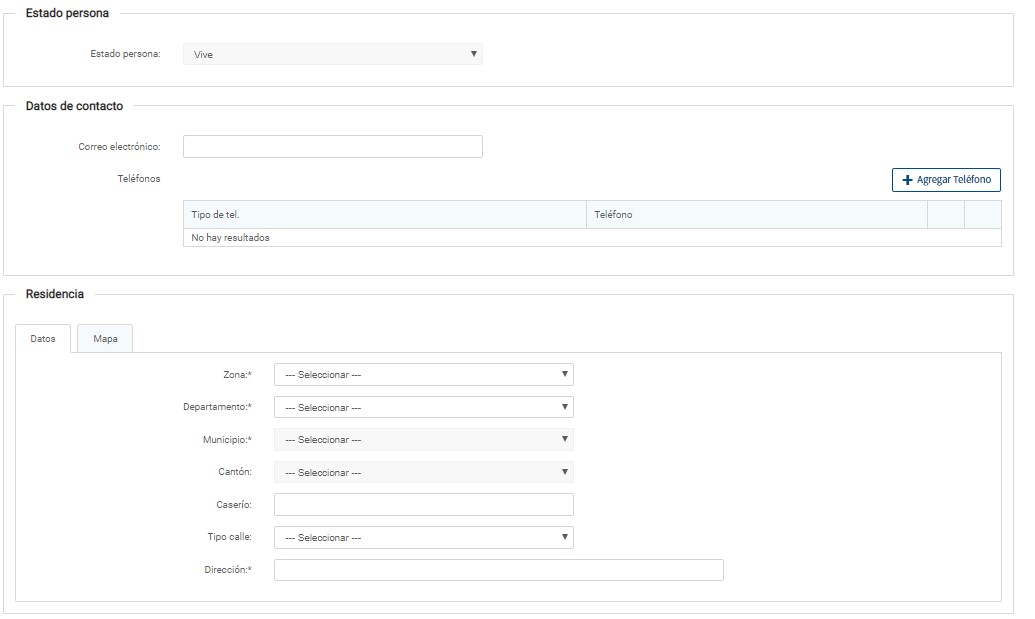Click the last empty column header in phone table
1035x619 pixels.
(x=982, y=215)
